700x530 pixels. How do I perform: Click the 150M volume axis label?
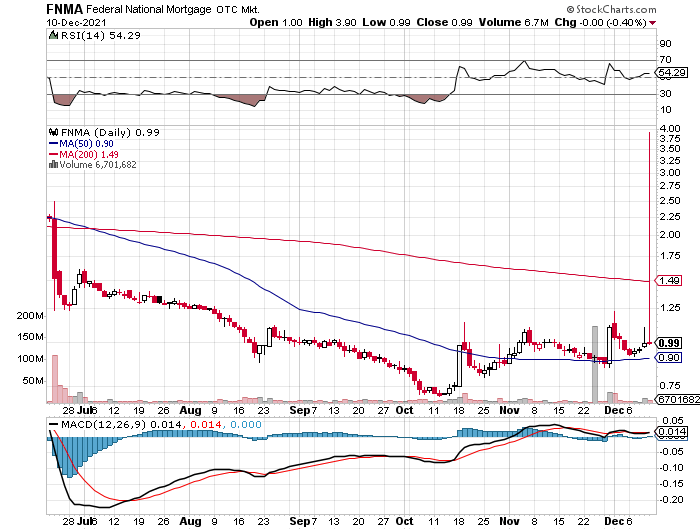click(x=30, y=337)
